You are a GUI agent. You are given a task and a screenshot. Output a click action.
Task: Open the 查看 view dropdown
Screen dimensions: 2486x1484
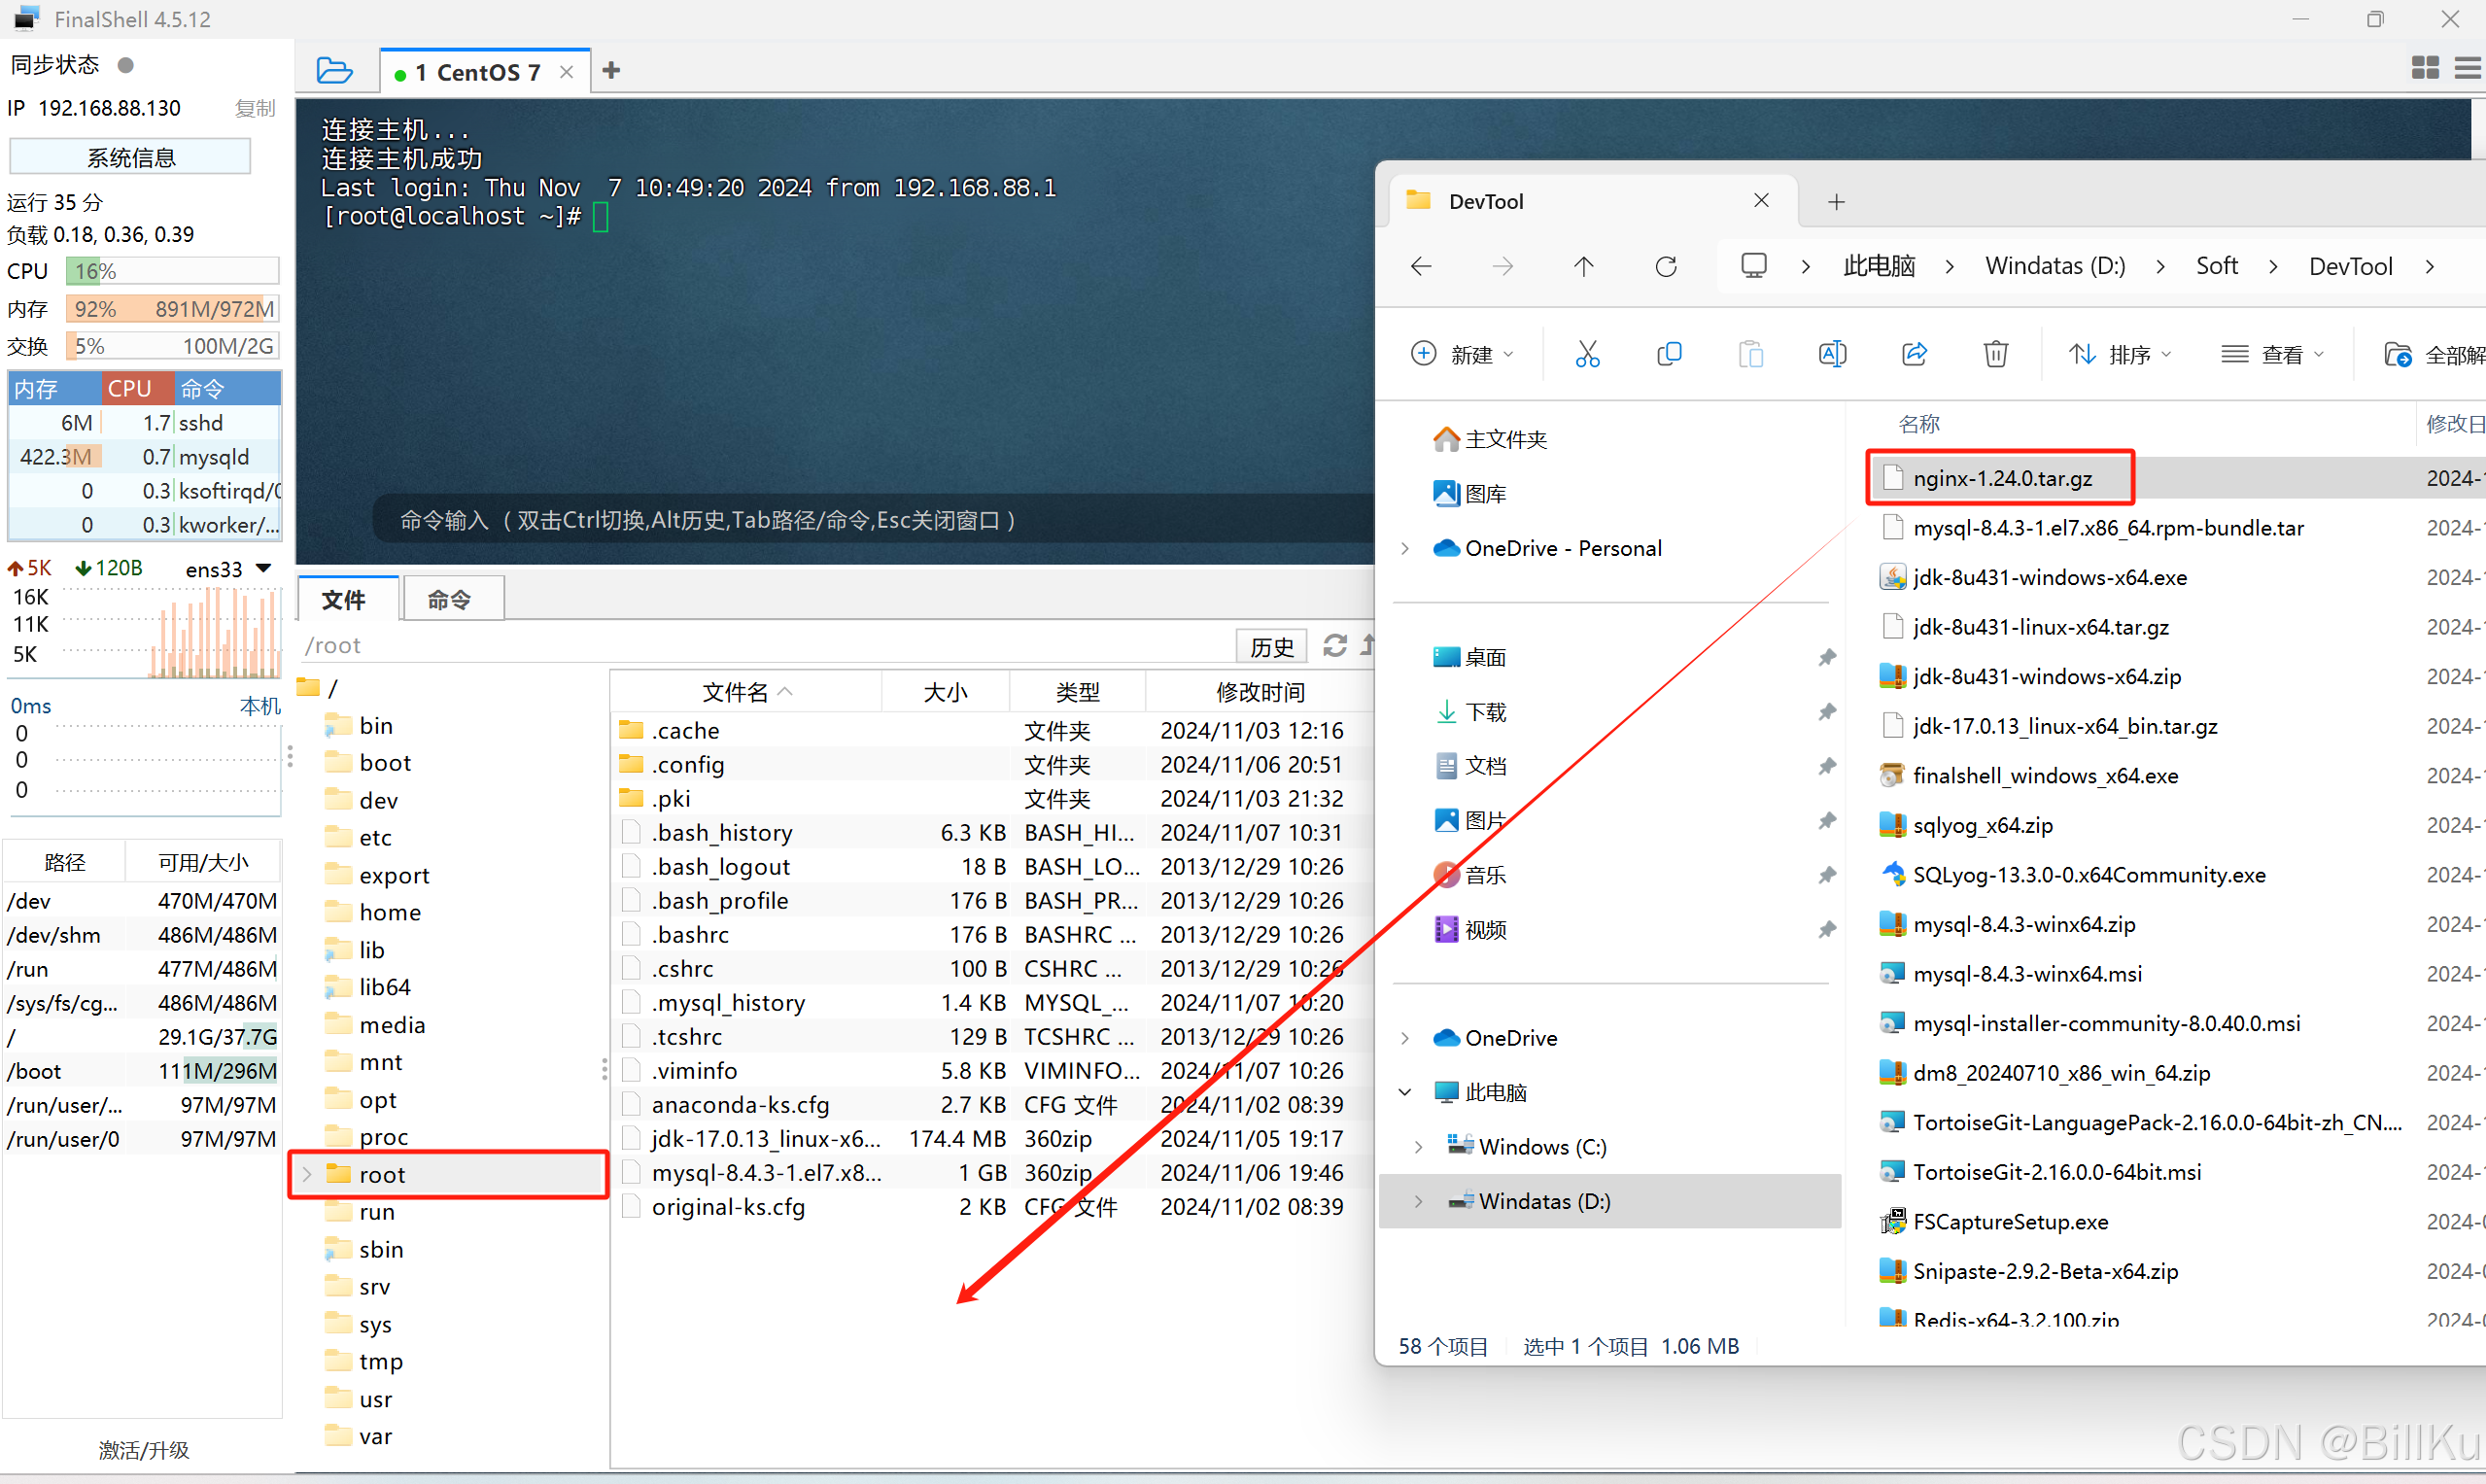[x=2272, y=354]
